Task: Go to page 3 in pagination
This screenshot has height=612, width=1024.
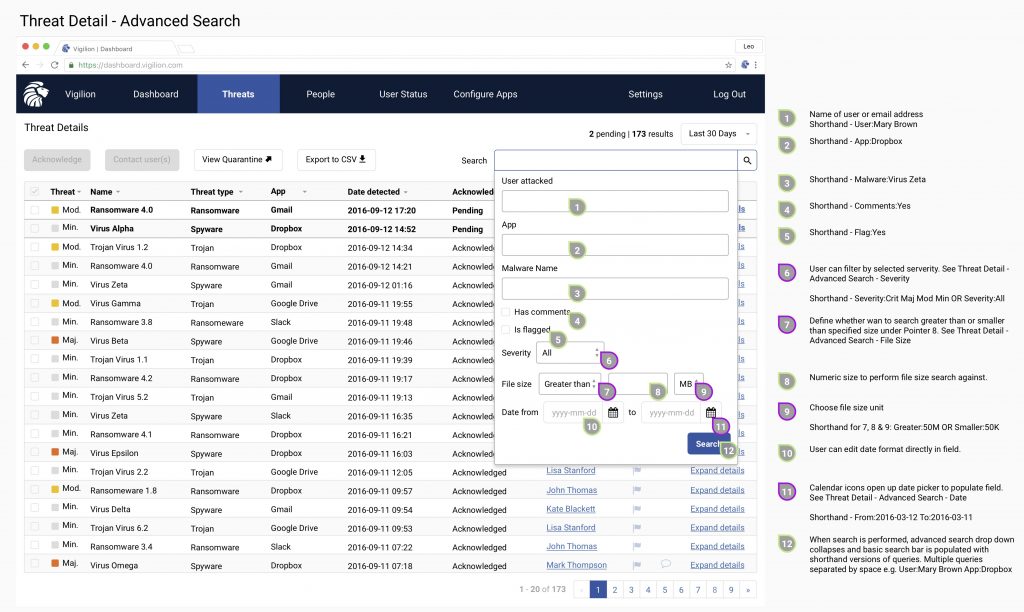Action: tap(631, 590)
